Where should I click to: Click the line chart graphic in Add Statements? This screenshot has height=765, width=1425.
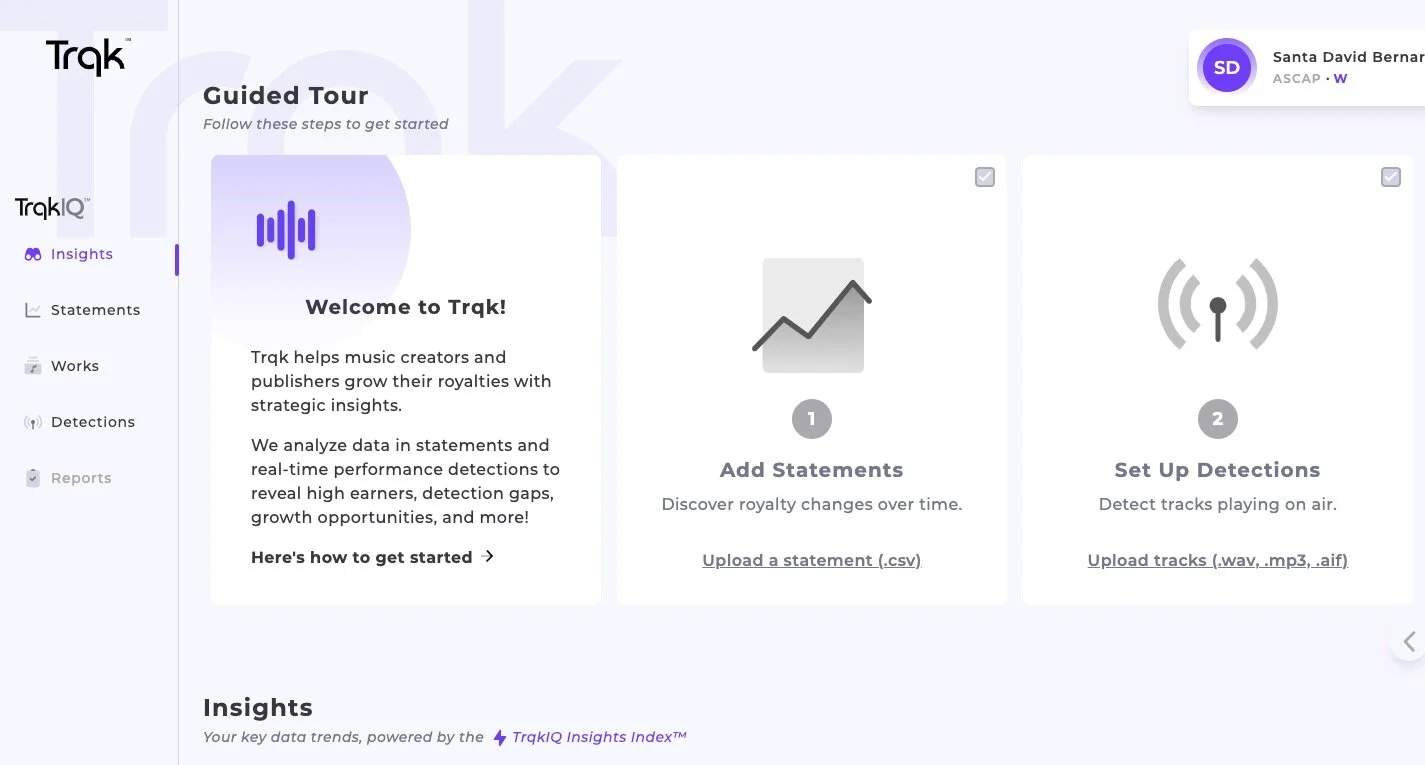coord(812,315)
